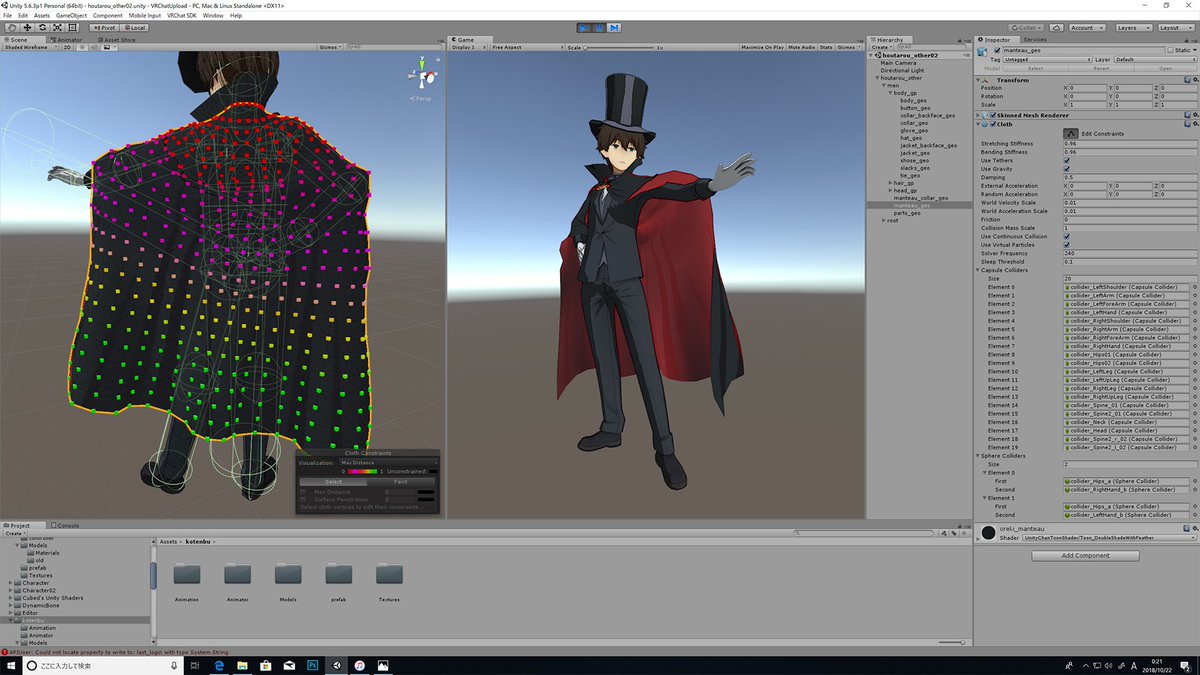Click the Play button
Viewport: 1200px width, 675px height.
(583, 28)
